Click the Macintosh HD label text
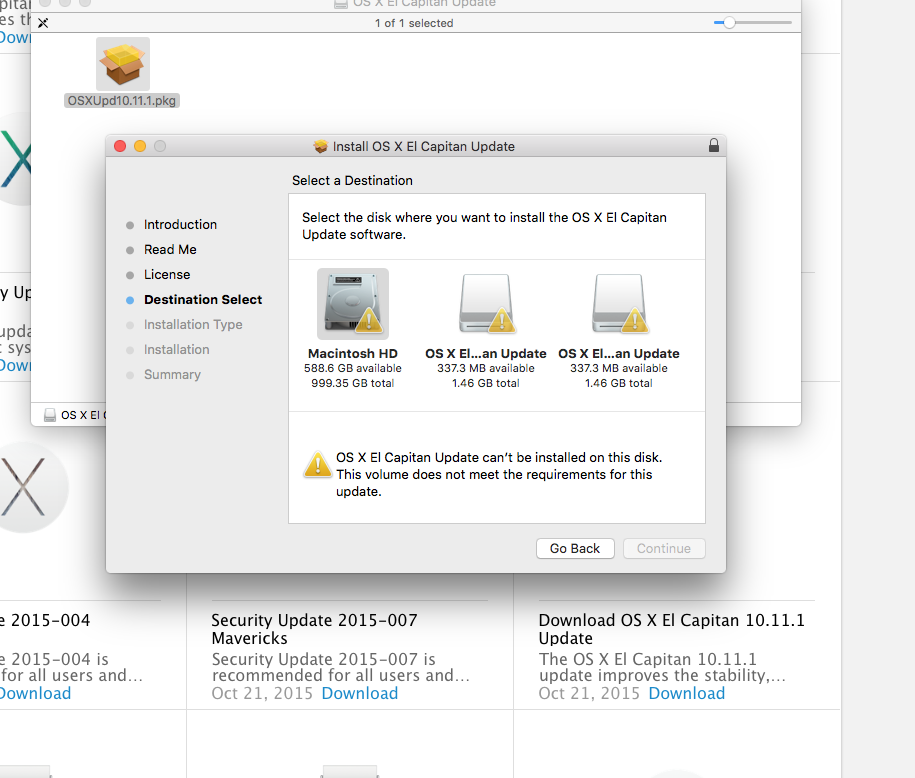 tap(352, 354)
